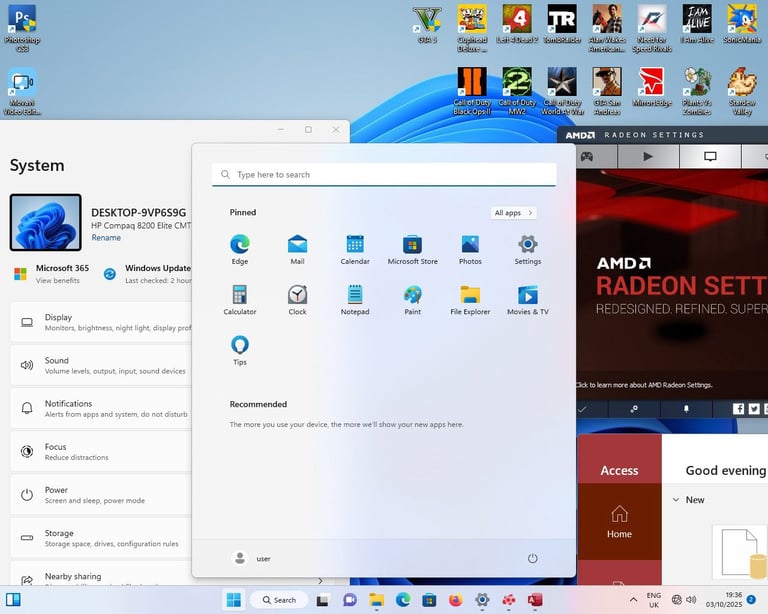
Task: Select Home in the Access sidebar
Action: point(619,521)
